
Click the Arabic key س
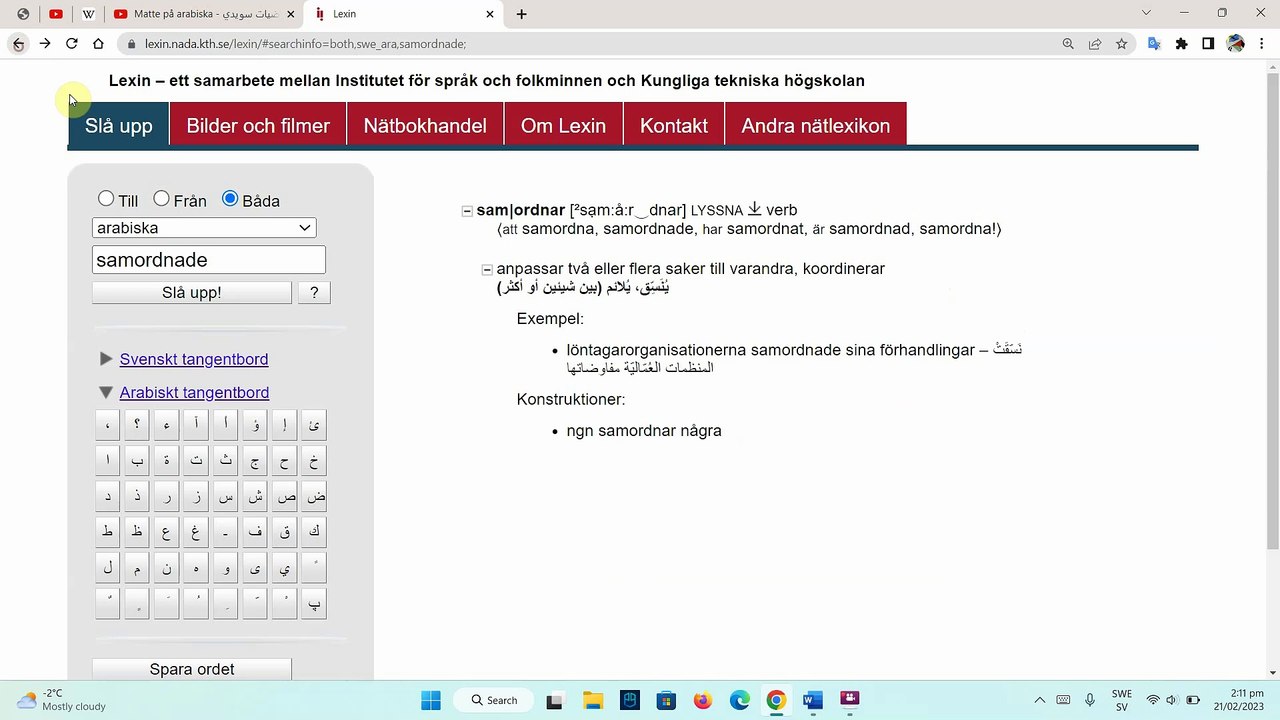(226, 496)
